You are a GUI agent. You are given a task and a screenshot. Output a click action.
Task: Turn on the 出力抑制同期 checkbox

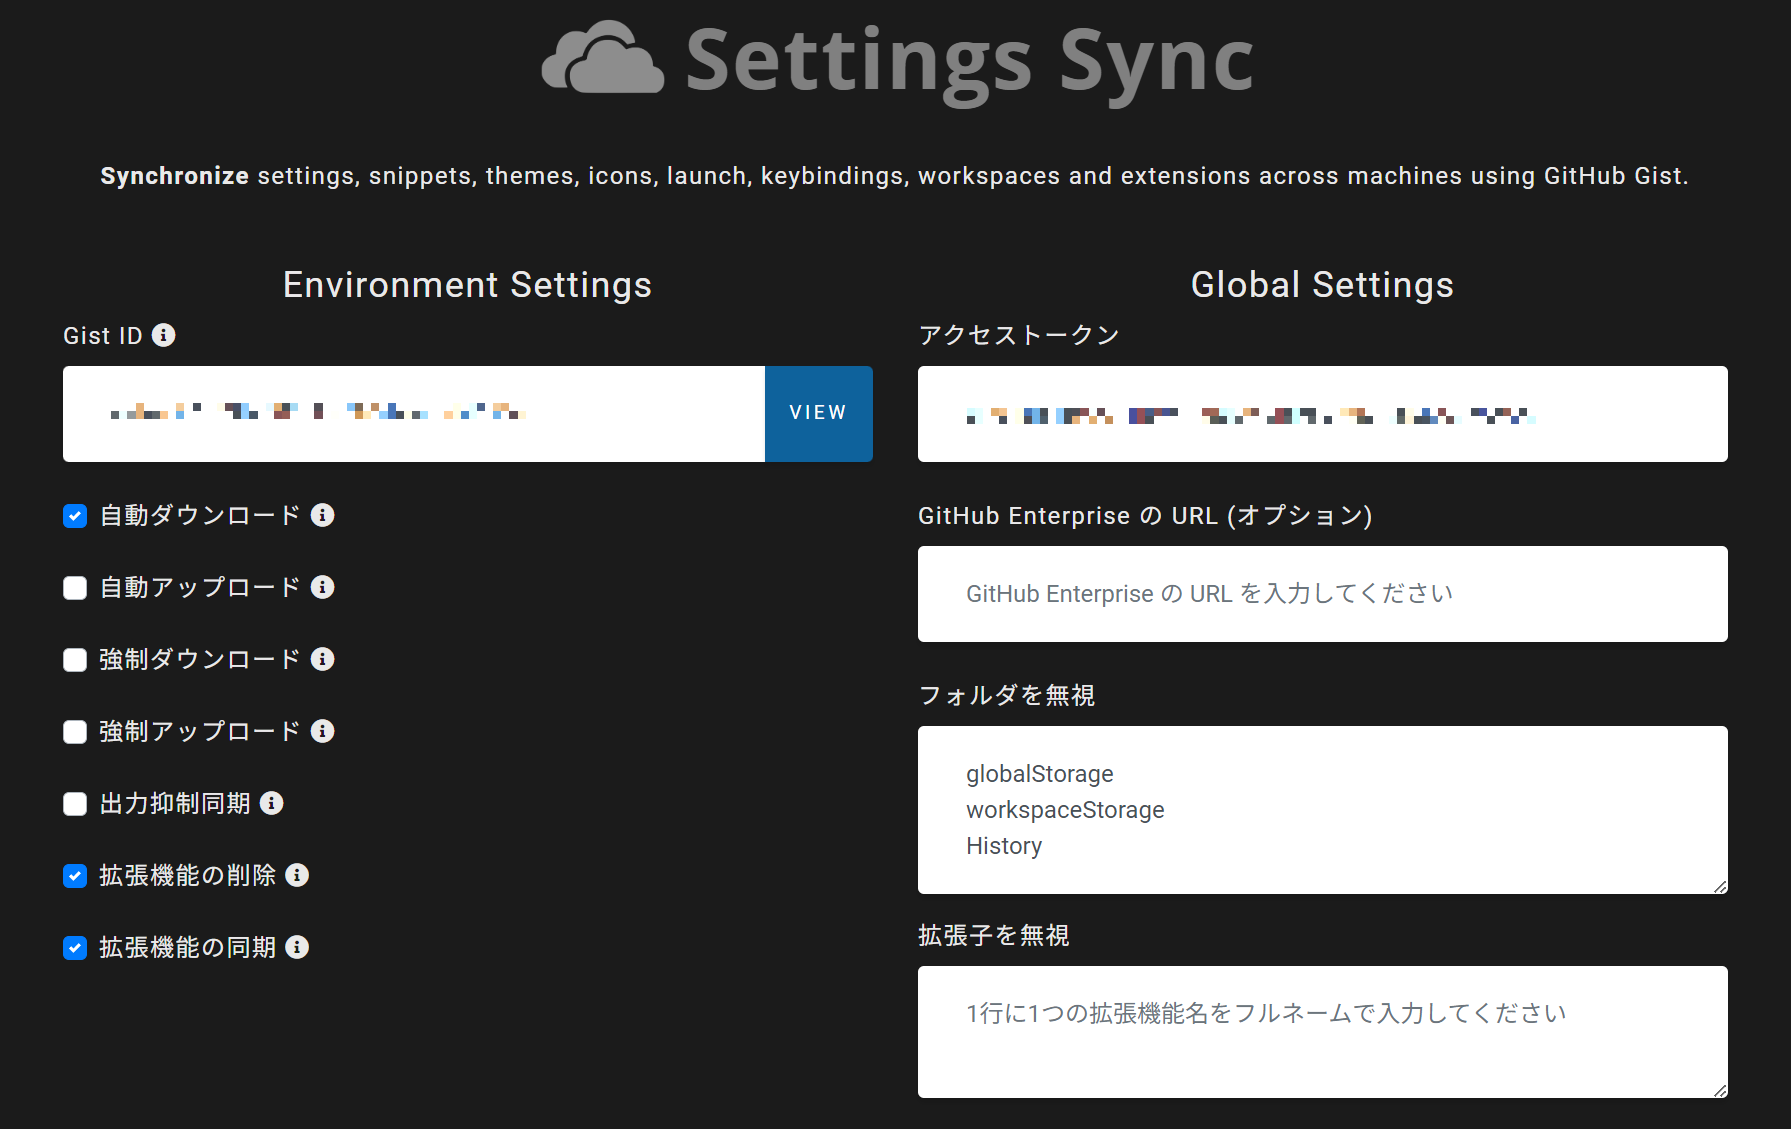[x=75, y=804]
